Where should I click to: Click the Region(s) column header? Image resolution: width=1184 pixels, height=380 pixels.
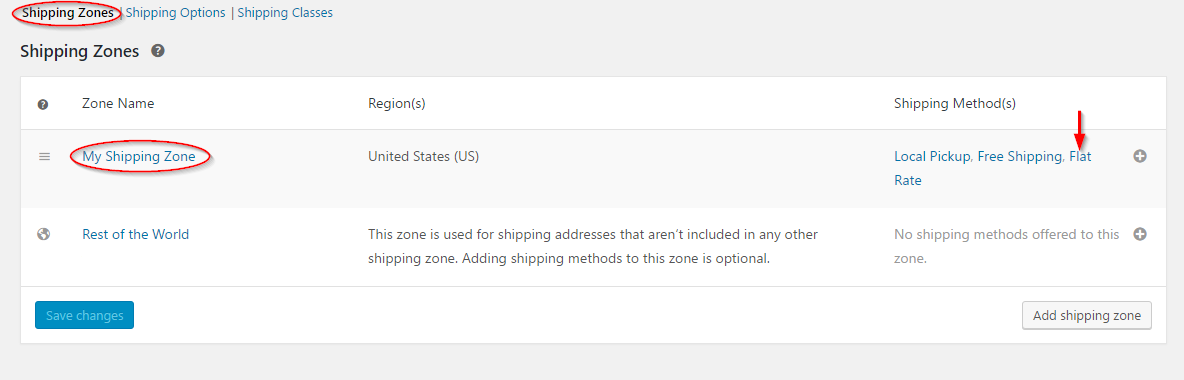(x=396, y=104)
